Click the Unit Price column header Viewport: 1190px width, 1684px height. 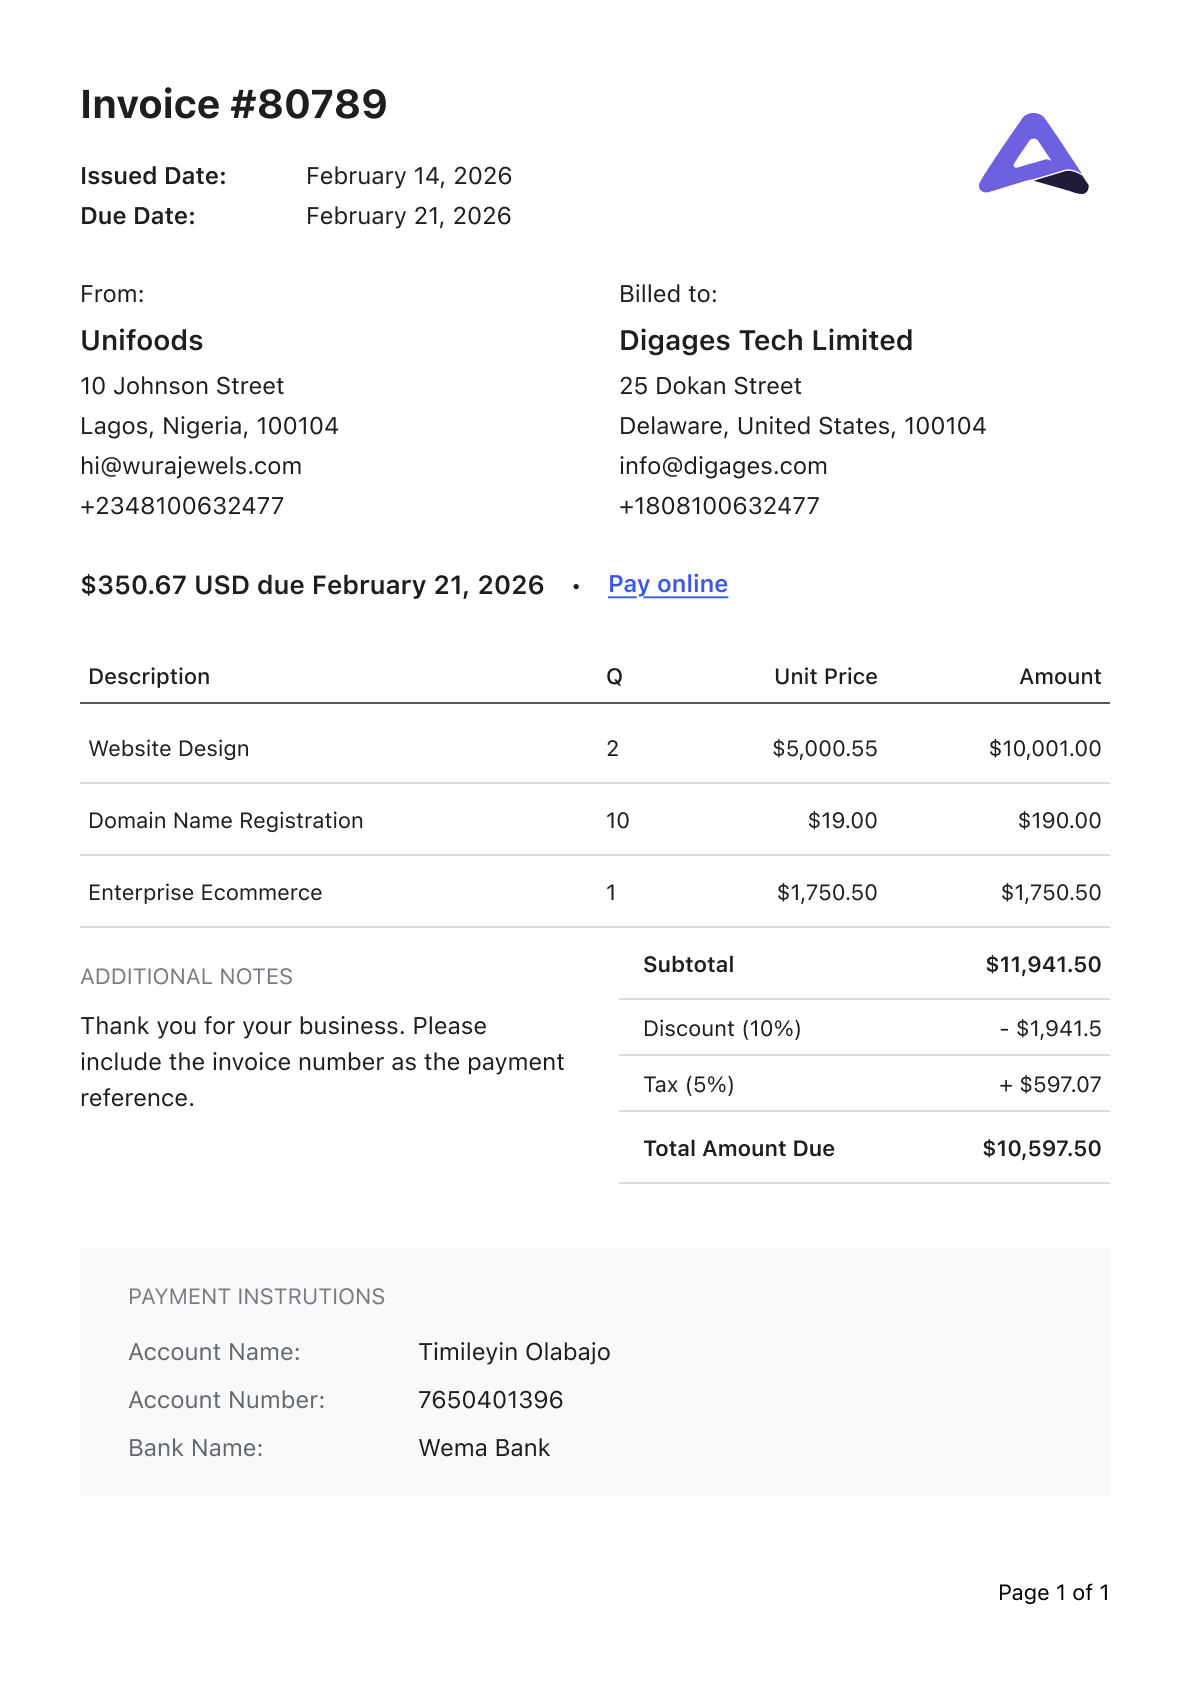pyautogui.click(x=826, y=677)
